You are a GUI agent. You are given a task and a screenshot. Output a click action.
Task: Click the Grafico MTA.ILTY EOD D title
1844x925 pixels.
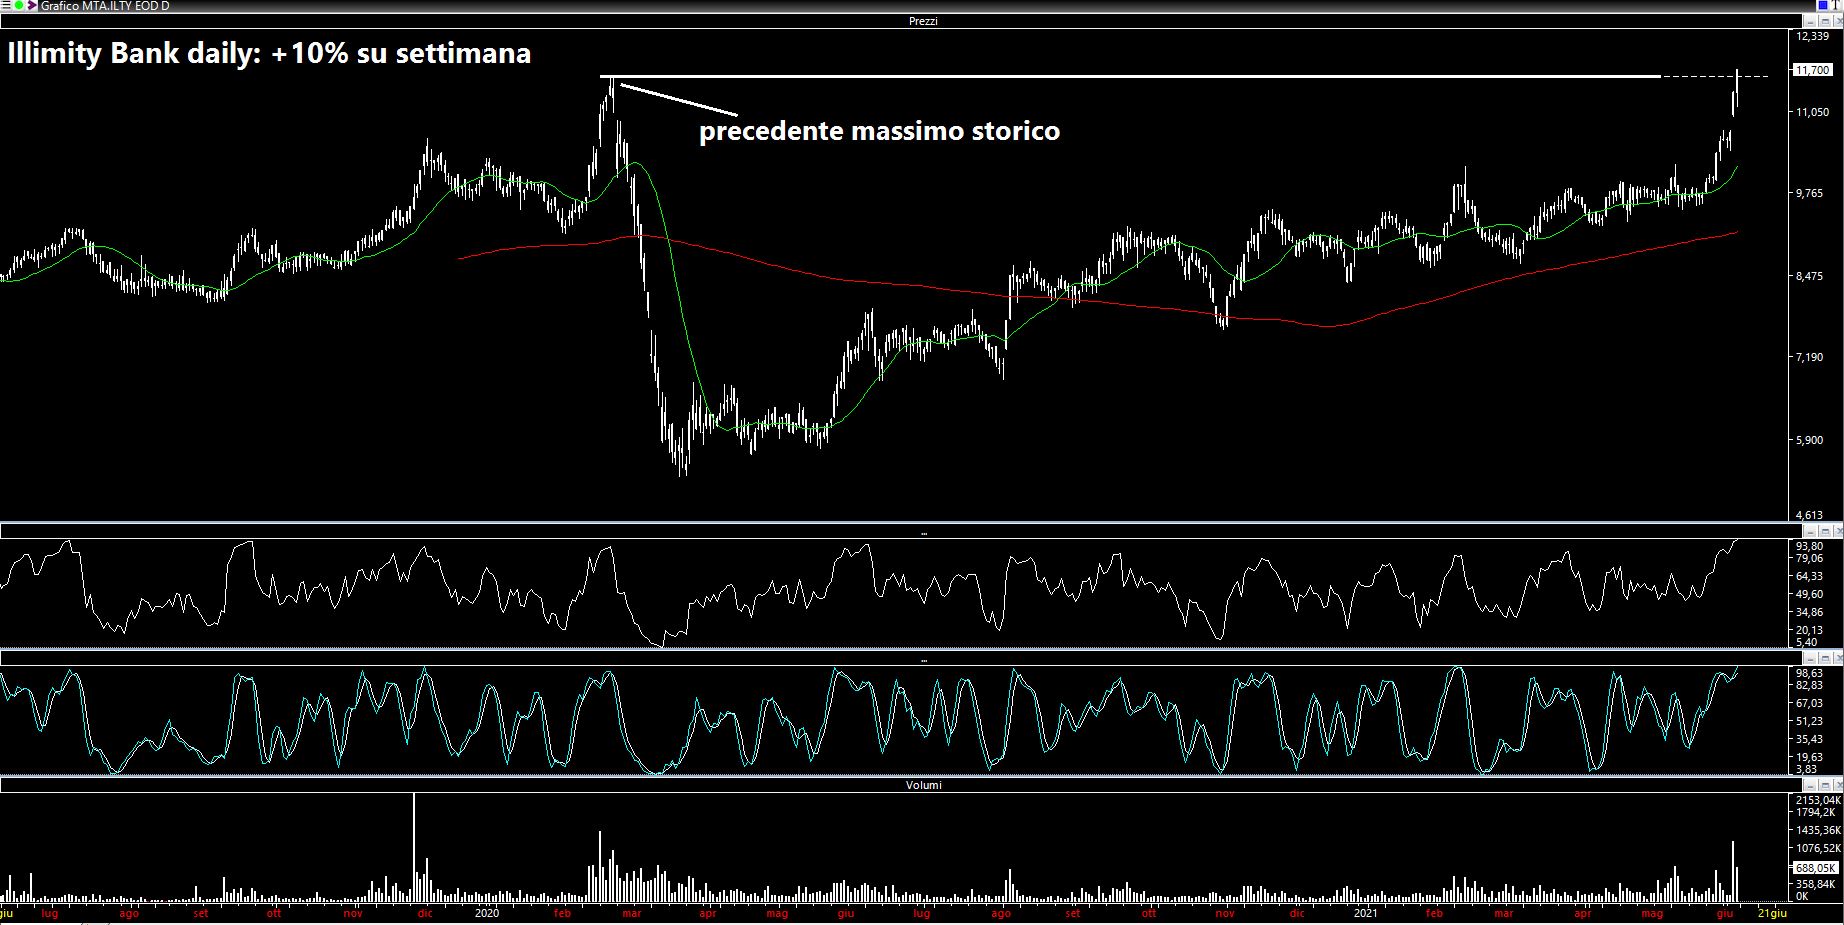point(105,6)
